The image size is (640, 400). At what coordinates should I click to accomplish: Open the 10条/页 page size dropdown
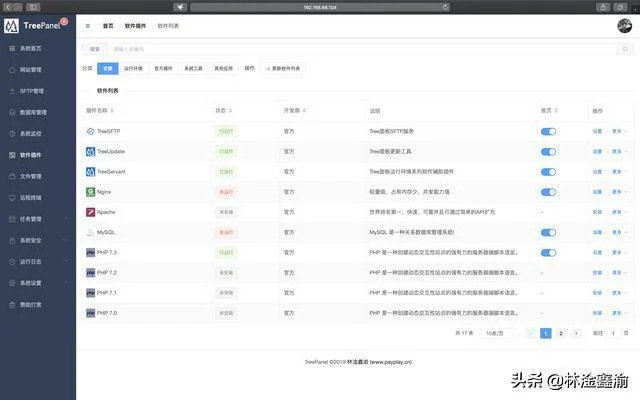pos(498,333)
